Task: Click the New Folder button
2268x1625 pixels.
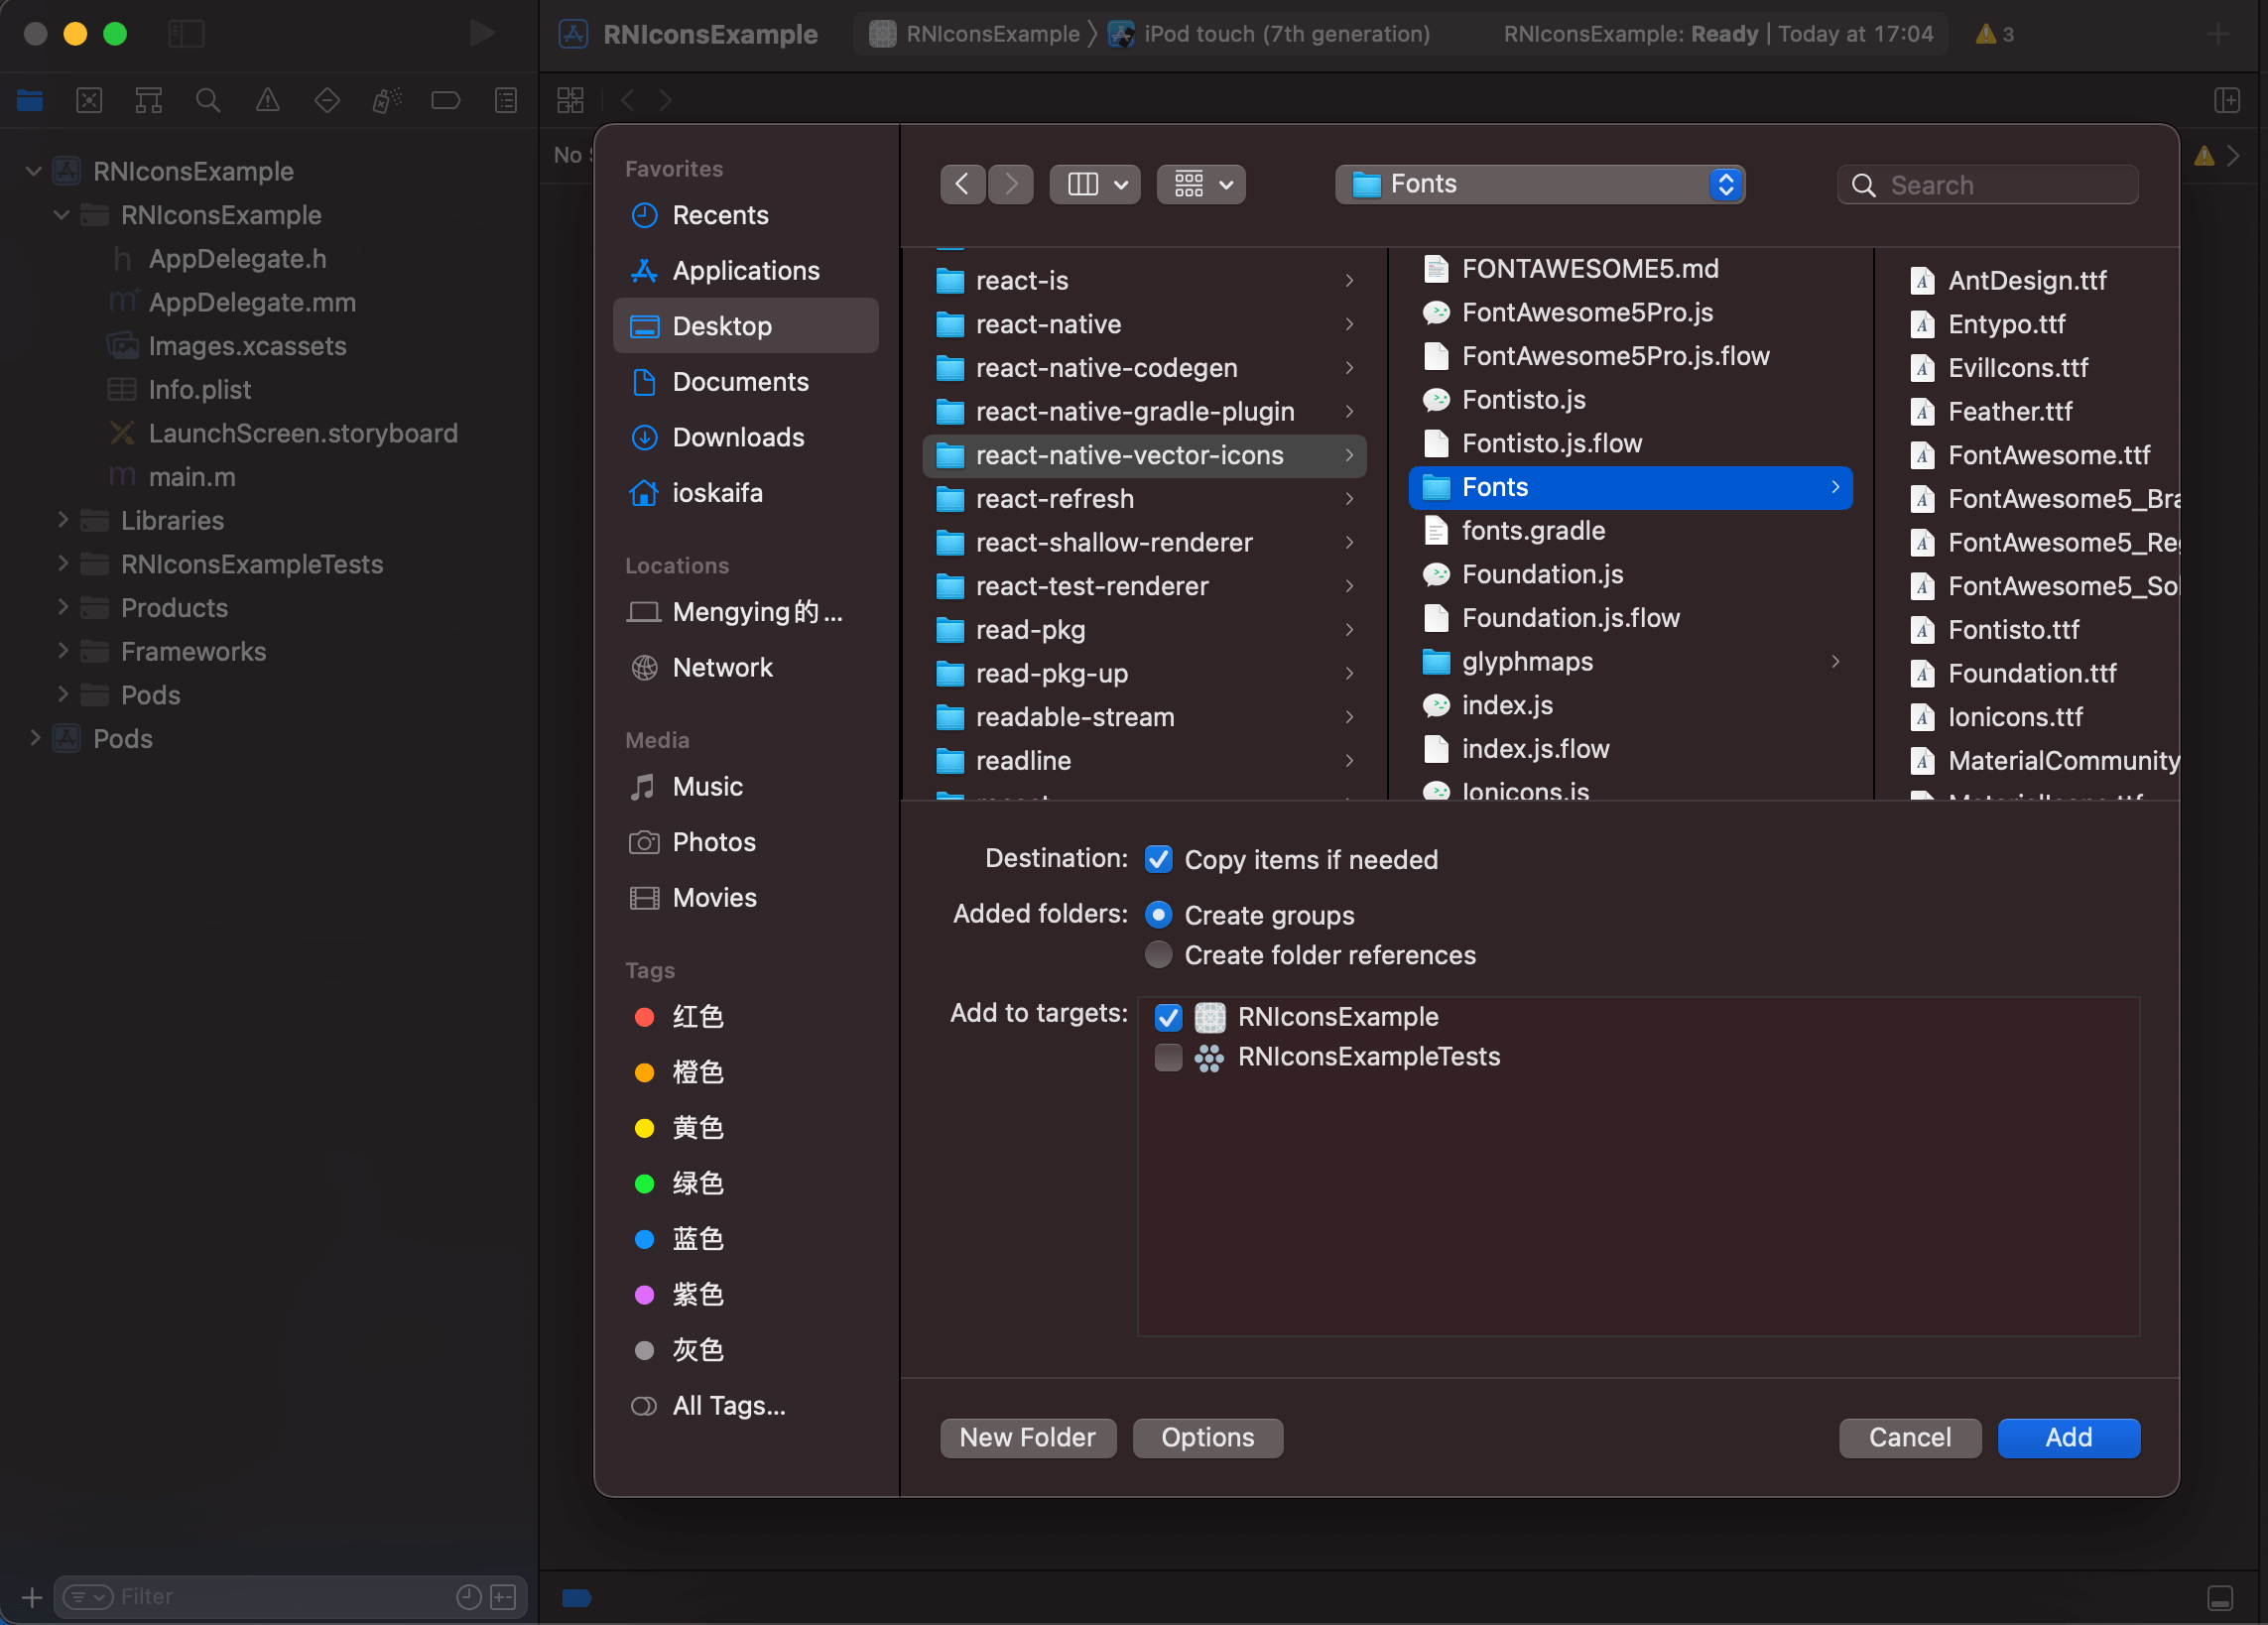Action: click(x=1027, y=1437)
